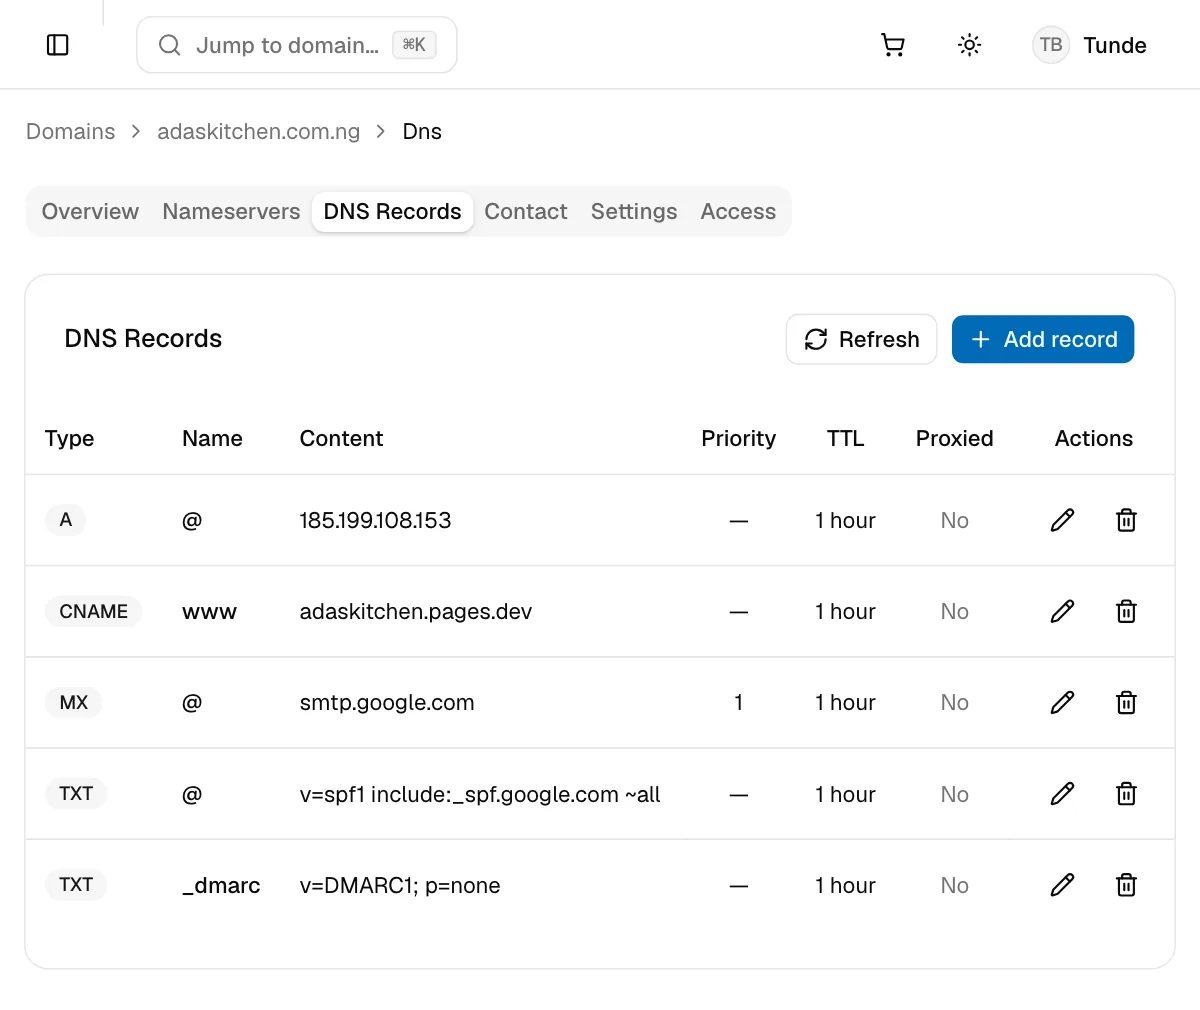The width and height of the screenshot is (1200, 1010).
Task: Open the Settings tab
Action: [634, 211]
